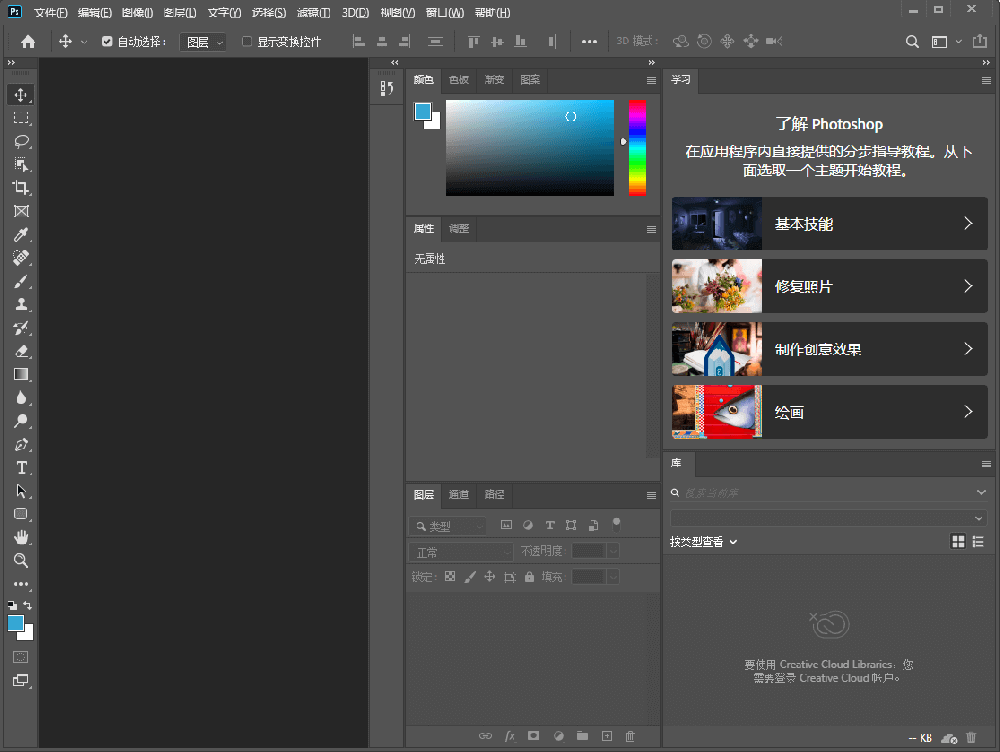Open the Layers panel options menu

[x=651, y=495]
